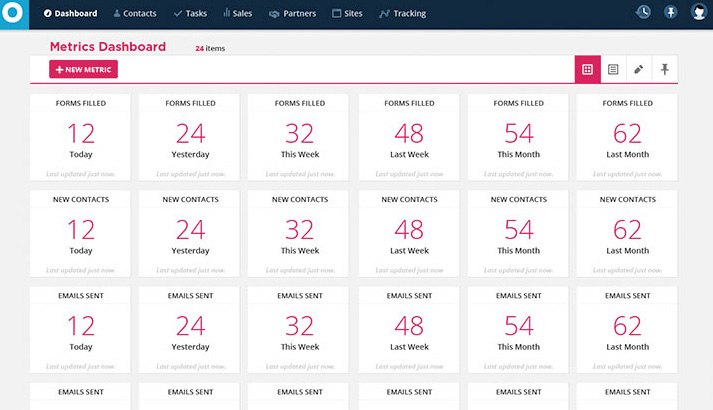The height and width of the screenshot is (410, 713).
Task: Switch to list view icon
Action: (x=613, y=69)
